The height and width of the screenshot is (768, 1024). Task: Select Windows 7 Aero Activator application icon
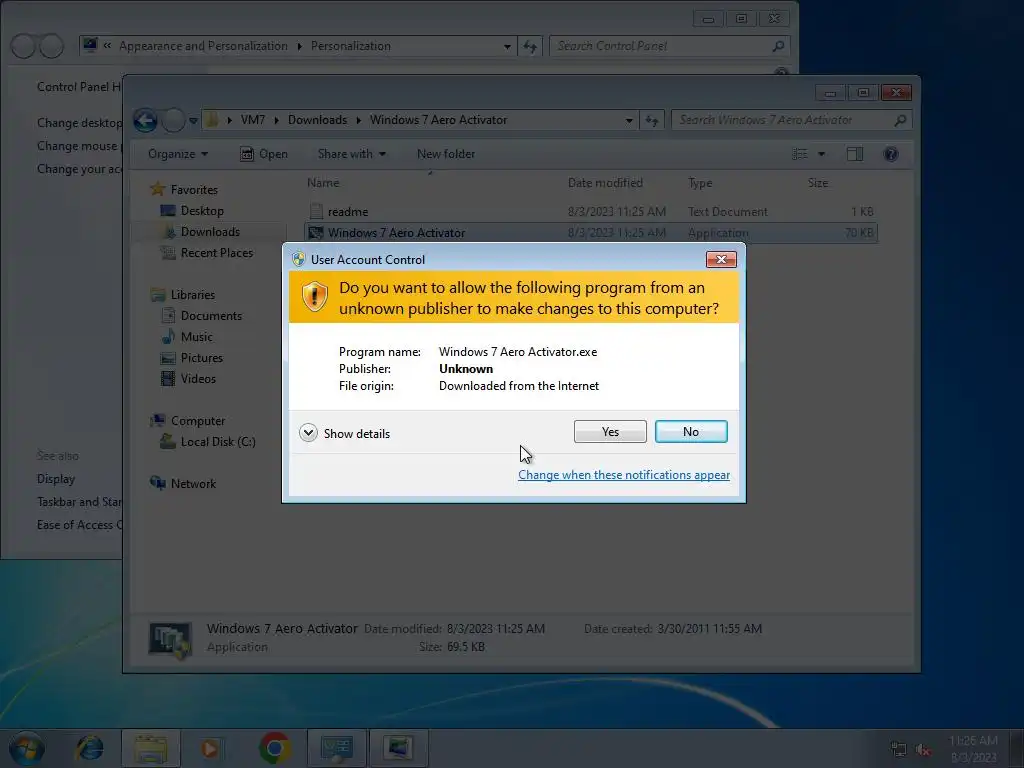pyautogui.click(x=316, y=232)
